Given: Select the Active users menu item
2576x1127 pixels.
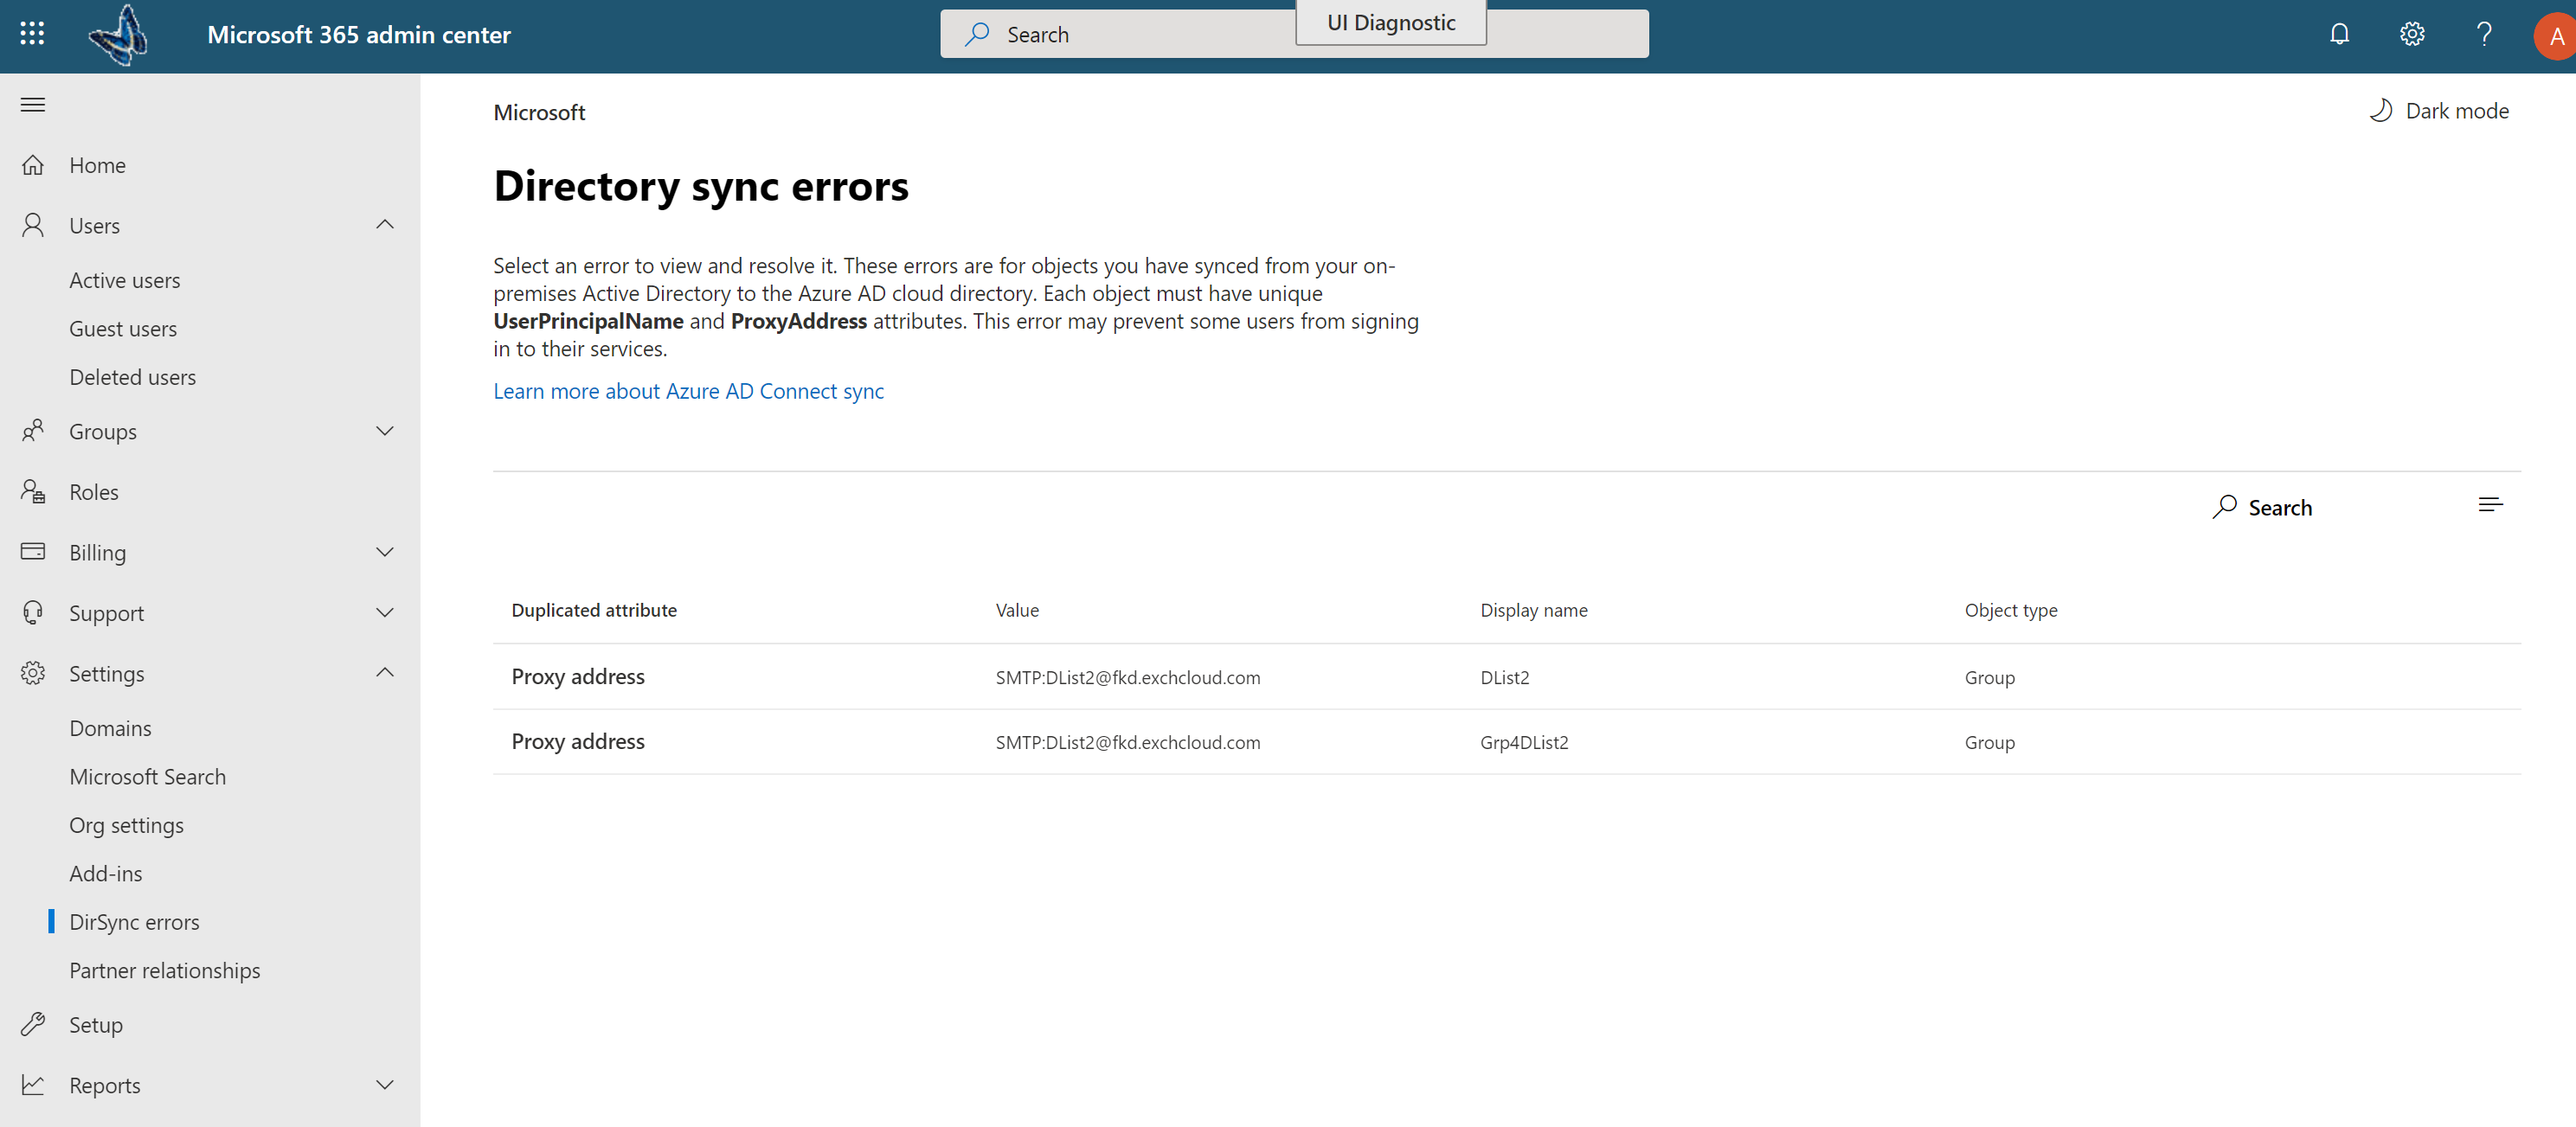Looking at the screenshot, I should coord(125,279).
